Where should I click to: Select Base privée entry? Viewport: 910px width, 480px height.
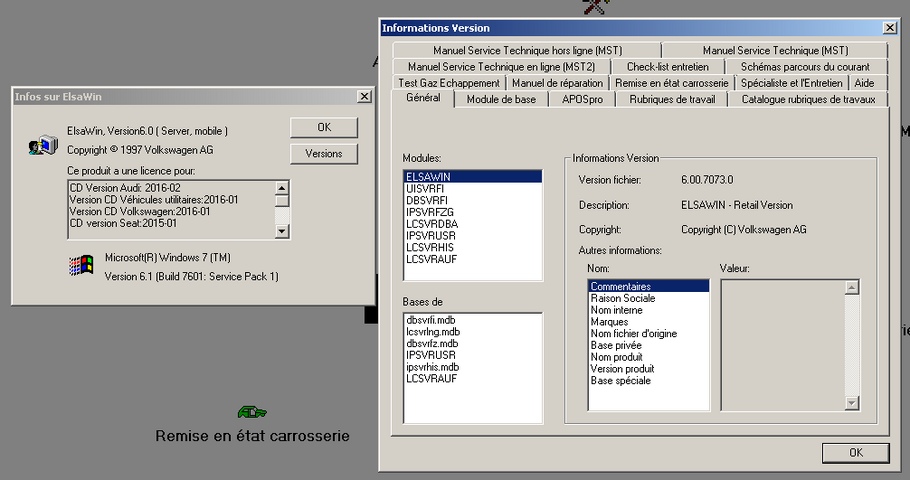(649, 345)
